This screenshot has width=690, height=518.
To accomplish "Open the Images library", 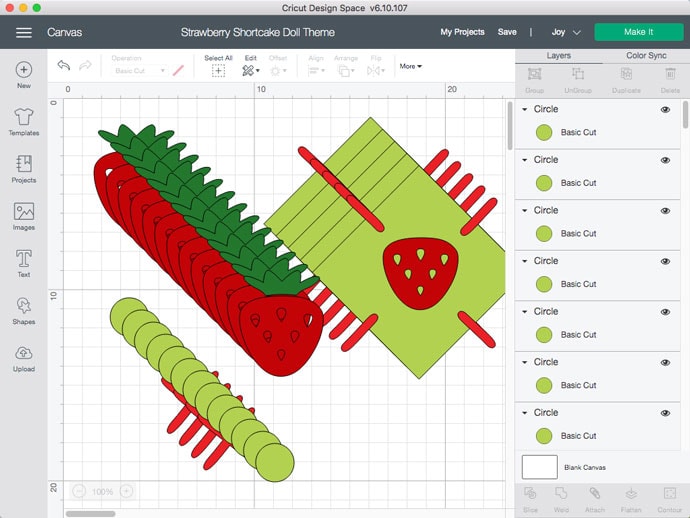I will (24, 217).
